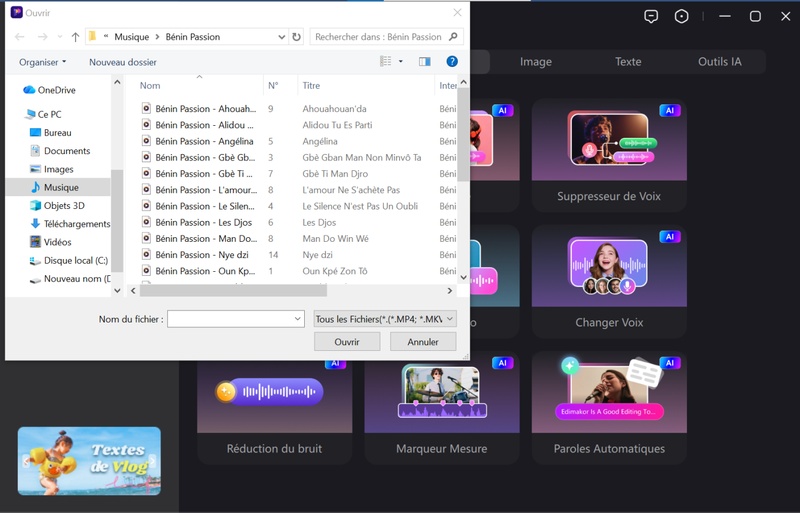Select file Bénin Passion - Oun Kp...
The width and height of the screenshot is (800, 513).
click(198, 271)
